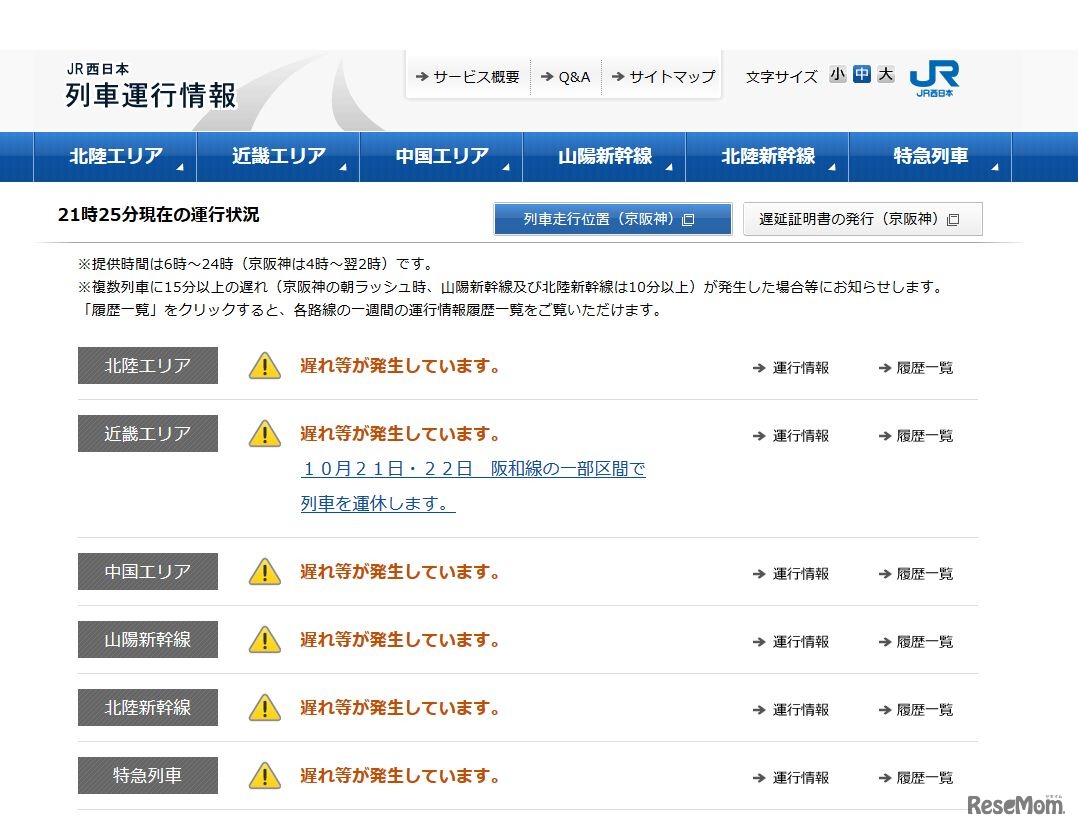Open the 遅延証明書の発行（京阪神） page
The width and height of the screenshot is (1078, 828).
(862, 219)
